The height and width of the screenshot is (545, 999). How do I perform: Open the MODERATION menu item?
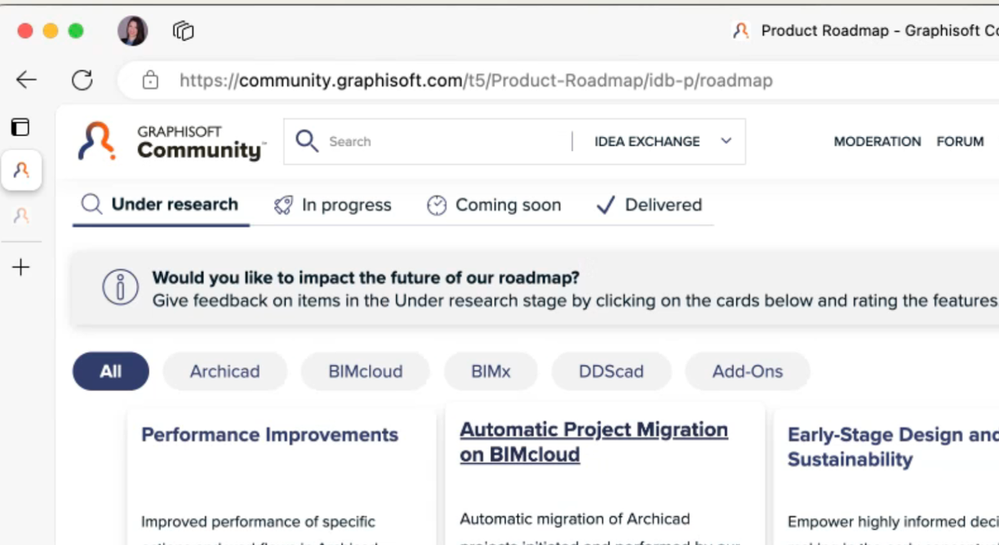click(x=877, y=142)
